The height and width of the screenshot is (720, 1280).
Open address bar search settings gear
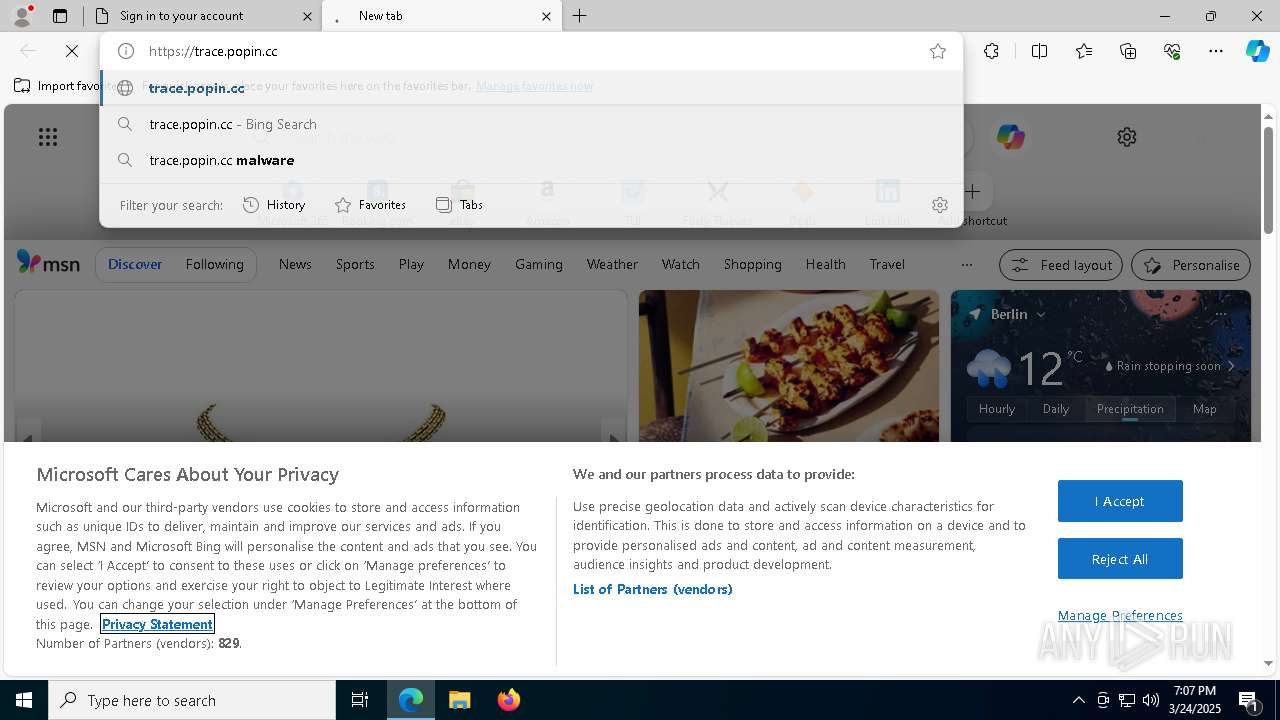(939, 205)
